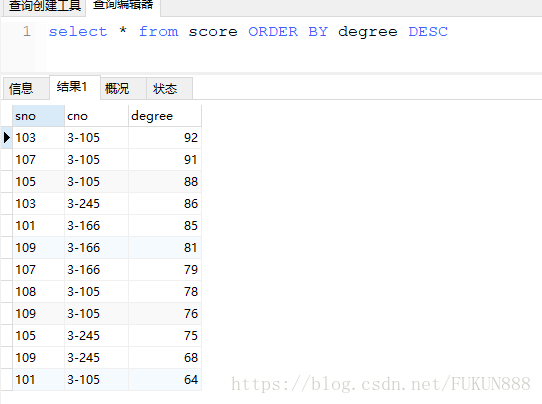Click the degree column header
The height and width of the screenshot is (404, 542).
tap(165, 116)
